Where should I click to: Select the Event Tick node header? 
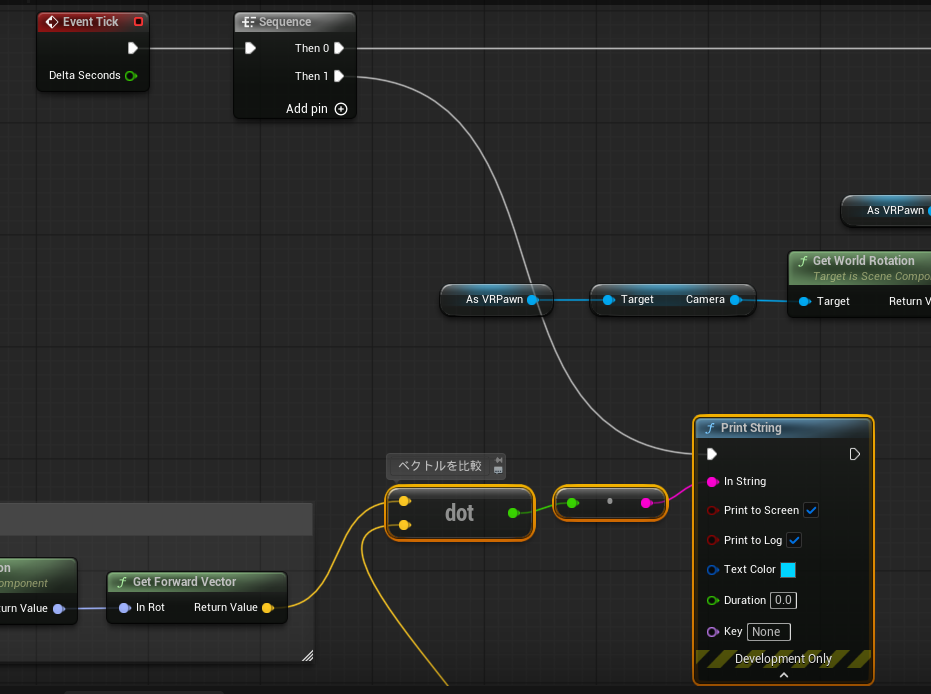coord(93,22)
